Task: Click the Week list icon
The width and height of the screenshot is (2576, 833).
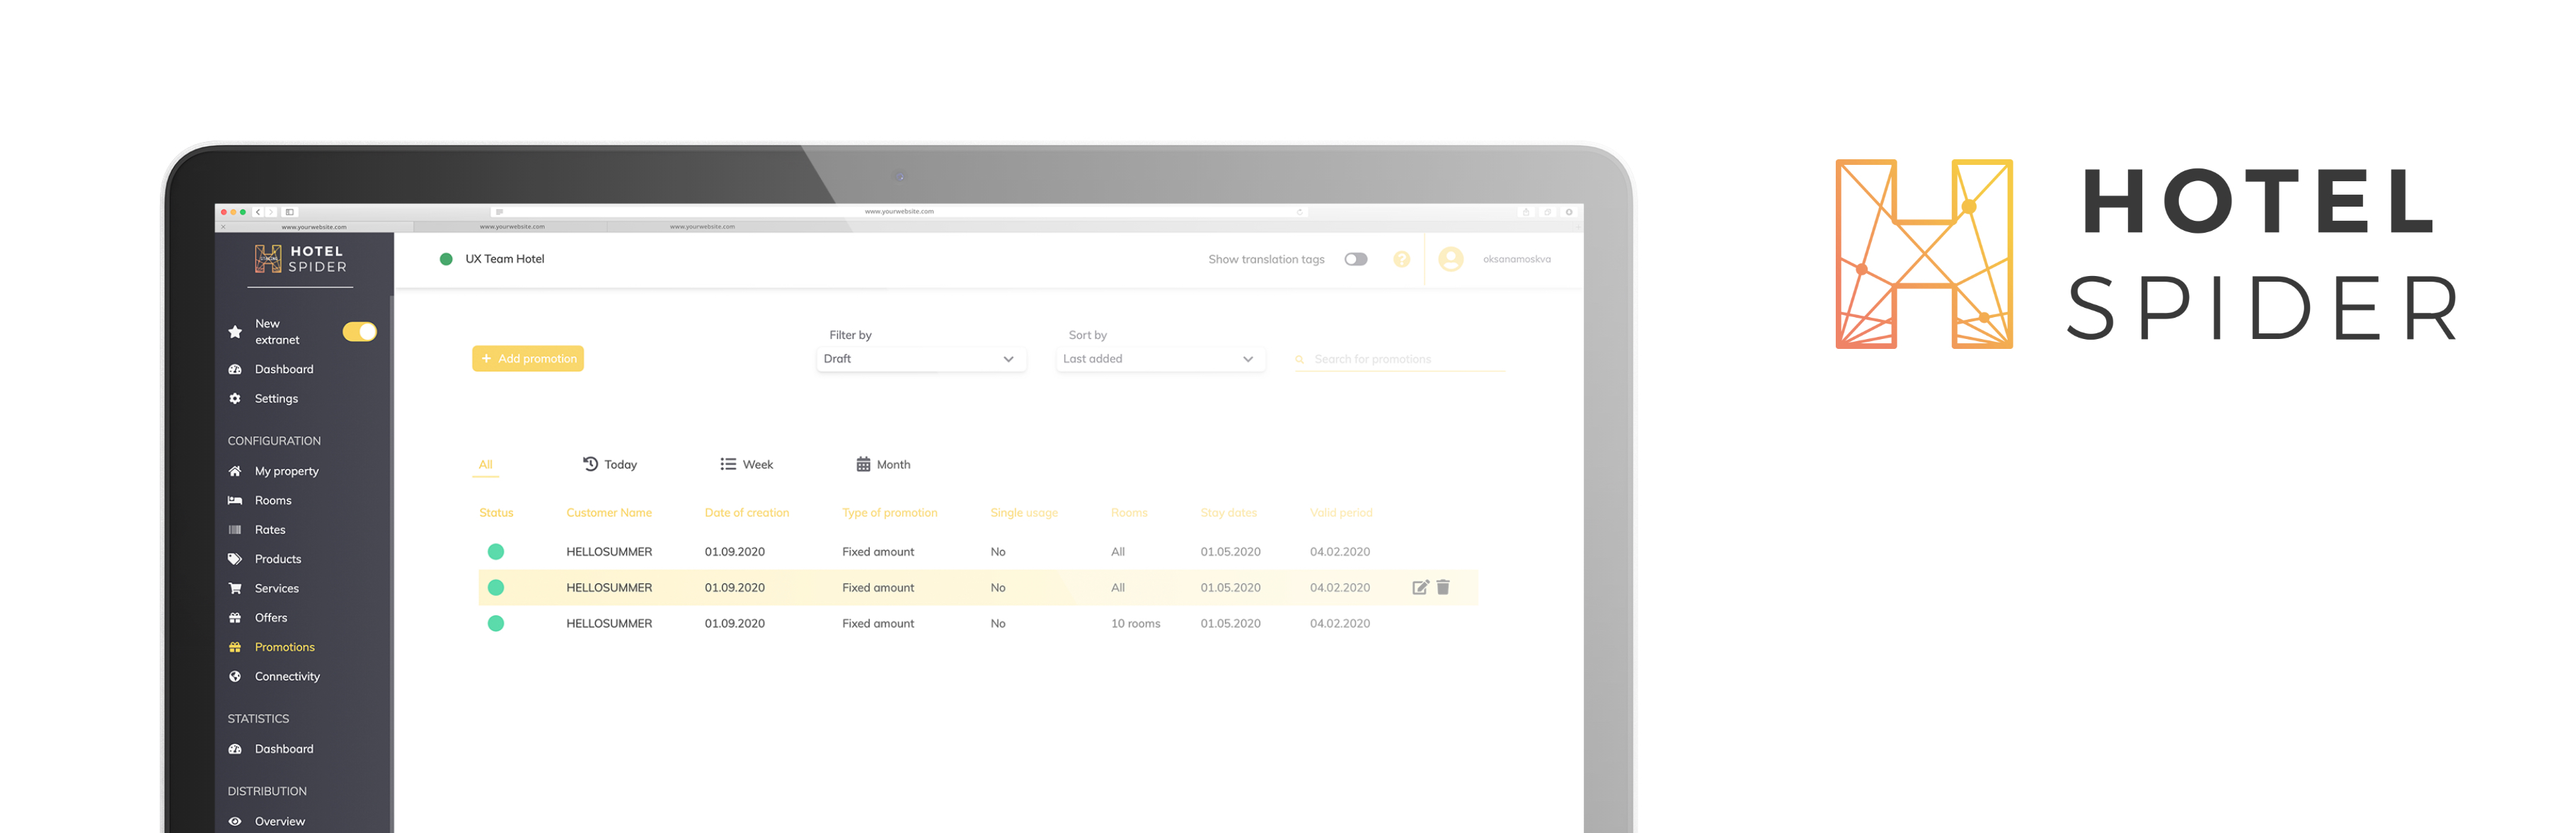Action: coord(728,464)
